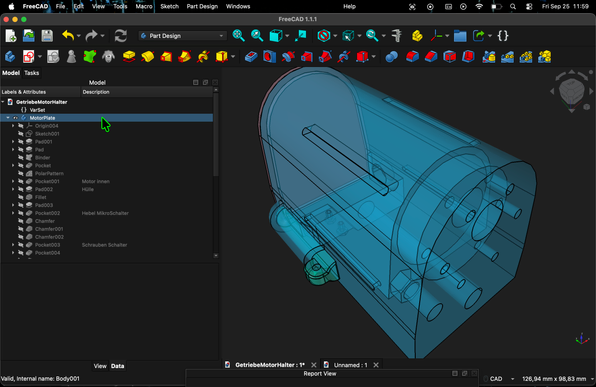Open the Windows menu

[x=238, y=6]
